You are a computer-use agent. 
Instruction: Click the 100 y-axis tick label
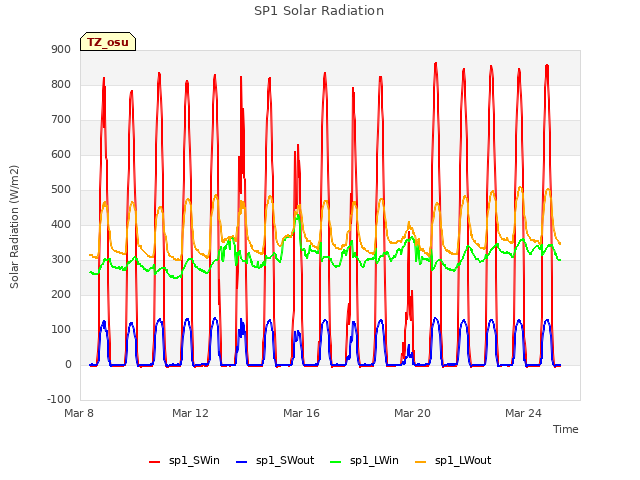coord(61,330)
